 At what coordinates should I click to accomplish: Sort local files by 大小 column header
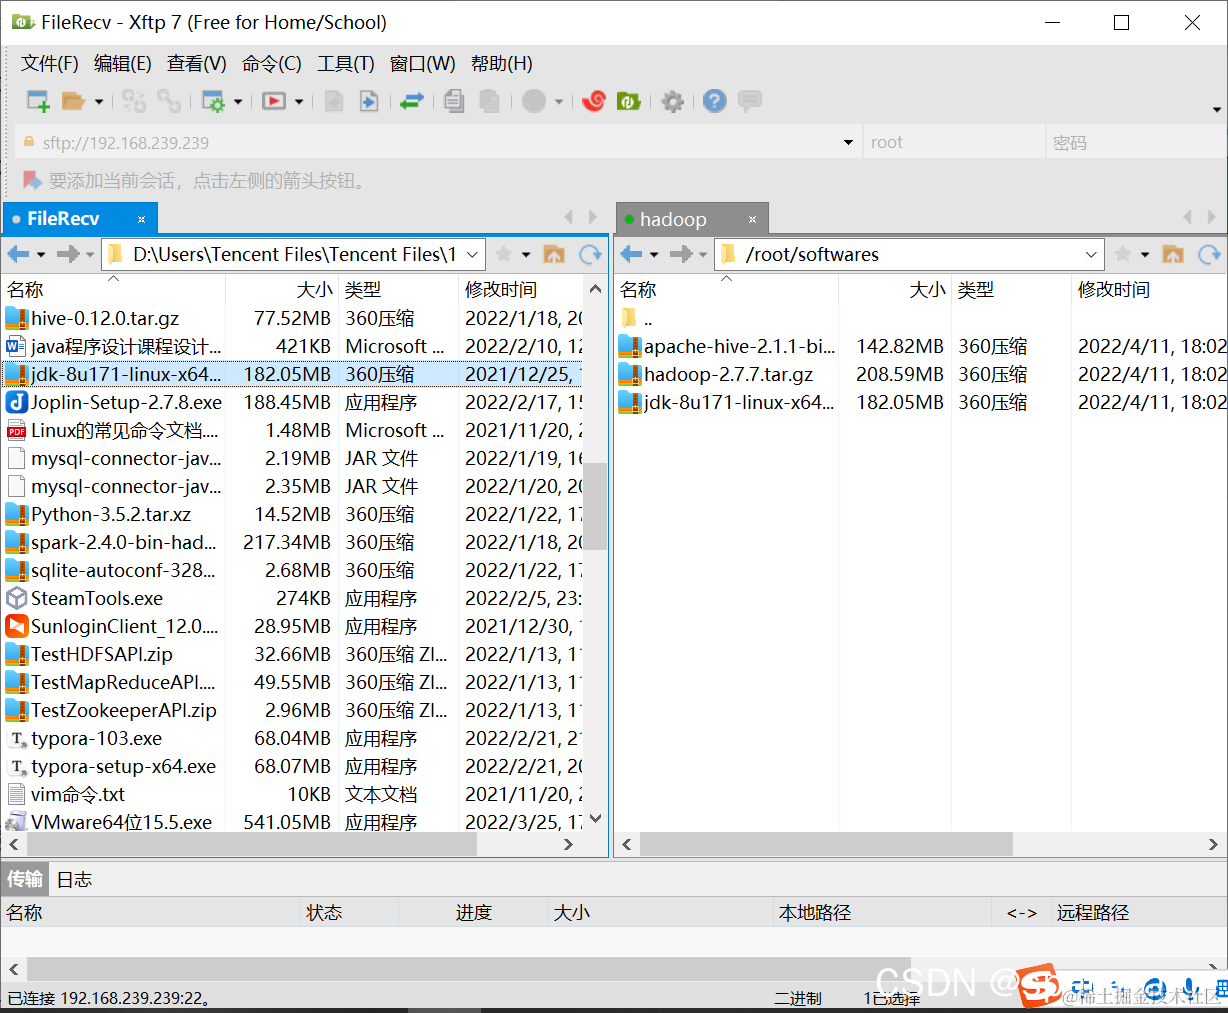click(x=282, y=289)
